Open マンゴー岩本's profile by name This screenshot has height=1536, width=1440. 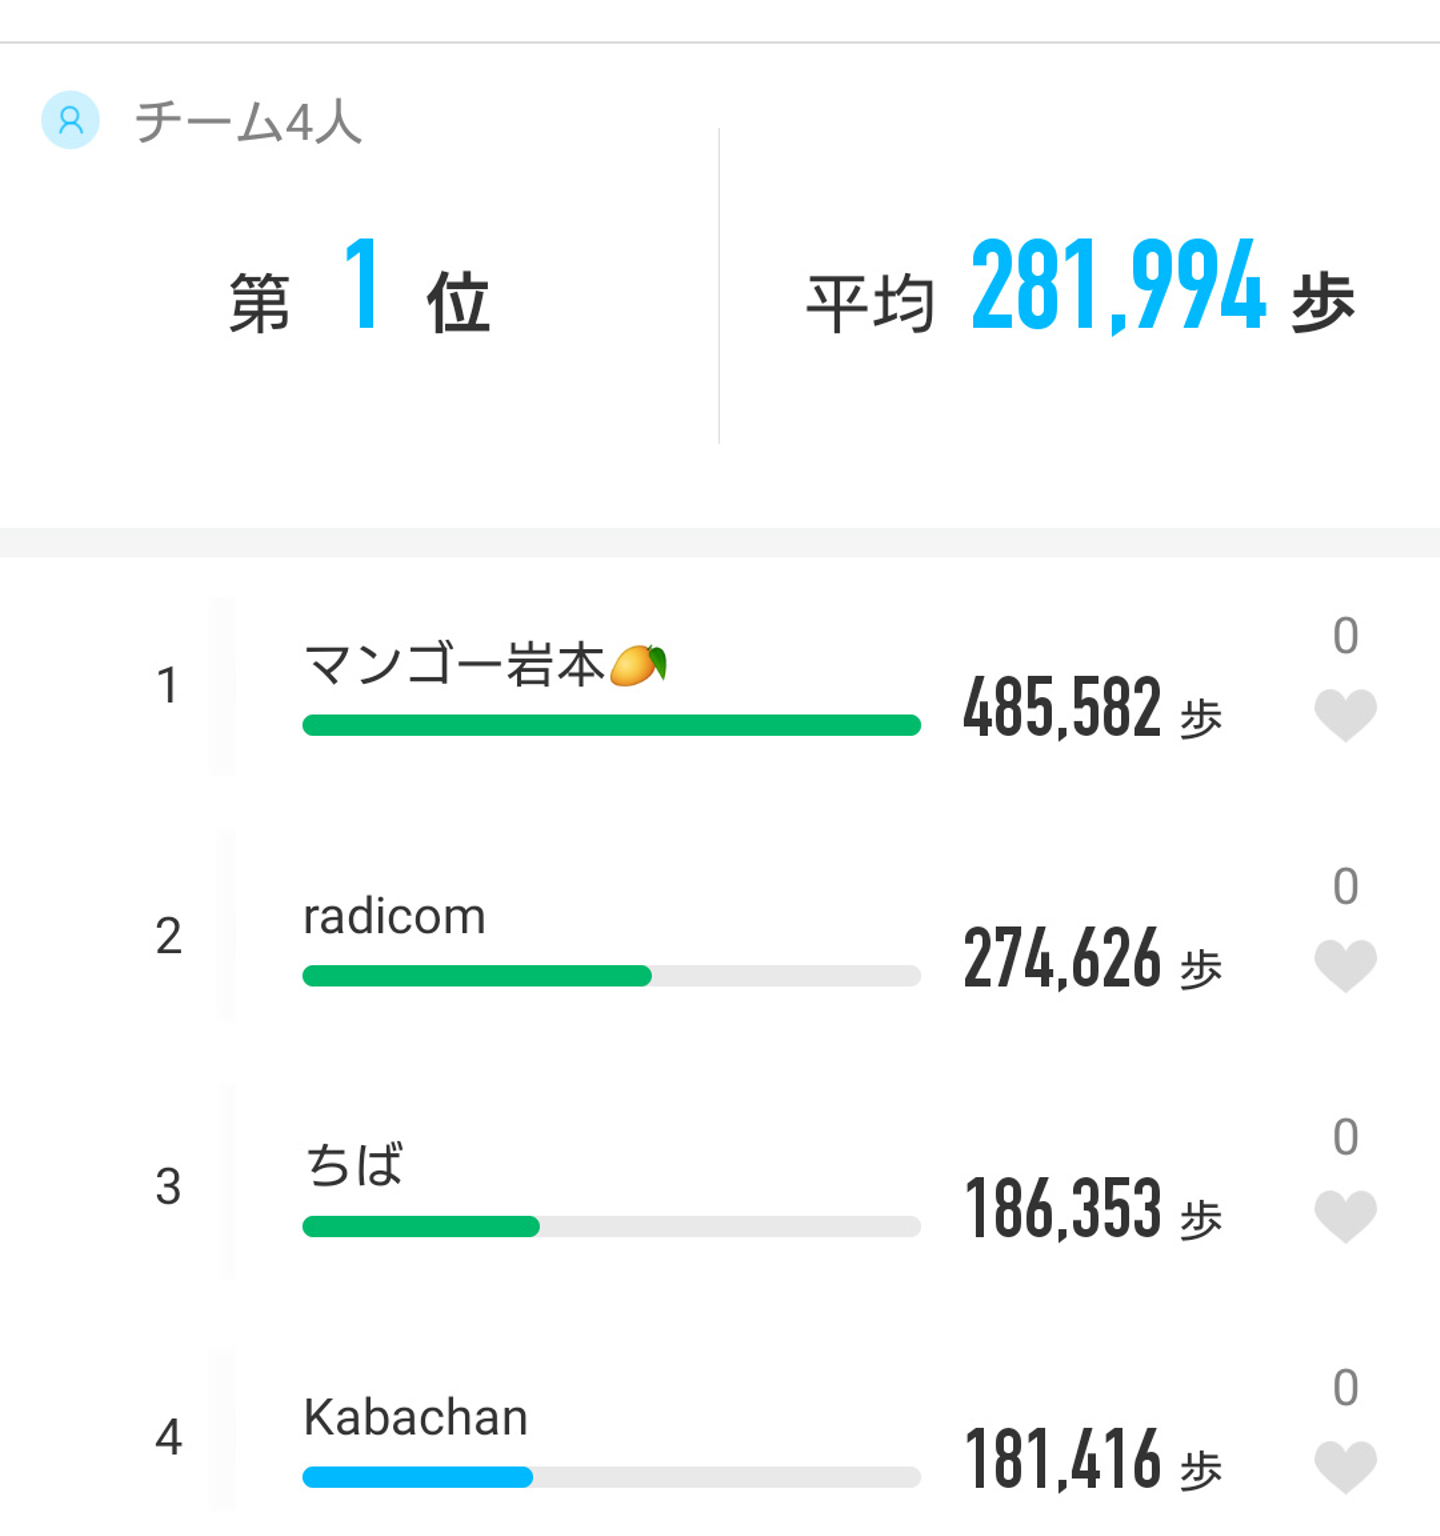(455, 665)
